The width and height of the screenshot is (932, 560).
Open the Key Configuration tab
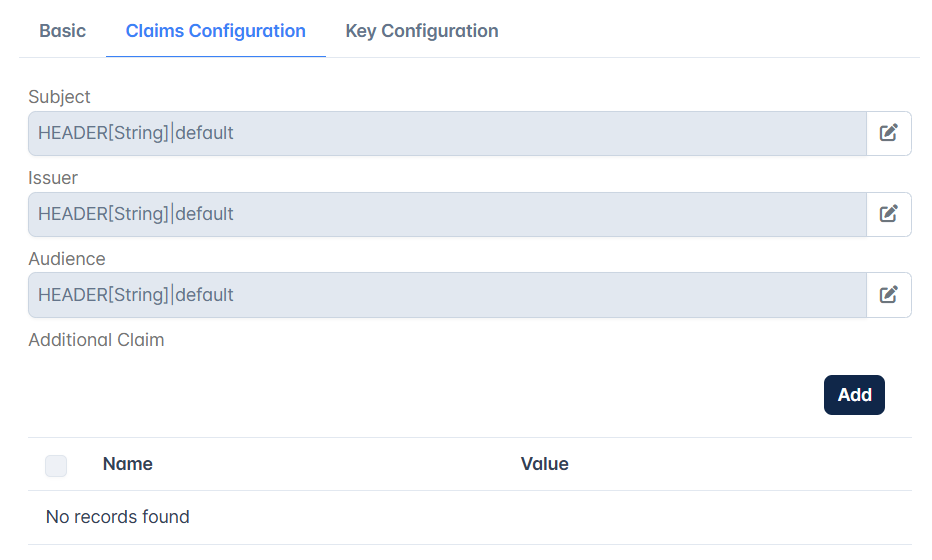pyautogui.click(x=422, y=31)
